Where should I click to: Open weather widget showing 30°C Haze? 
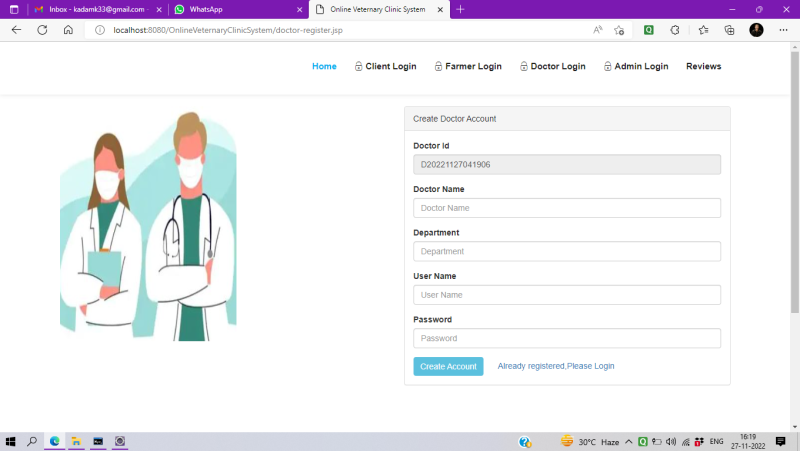click(590, 442)
